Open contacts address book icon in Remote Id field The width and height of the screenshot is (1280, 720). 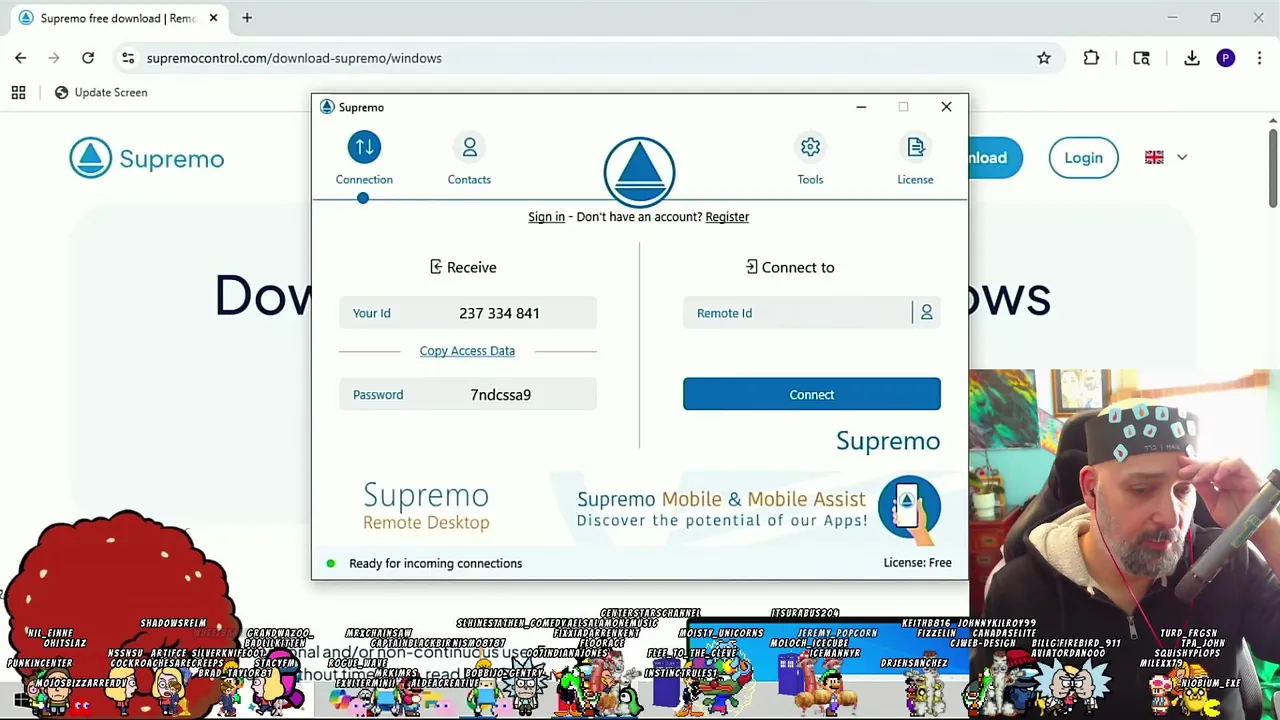click(x=926, y=313)
